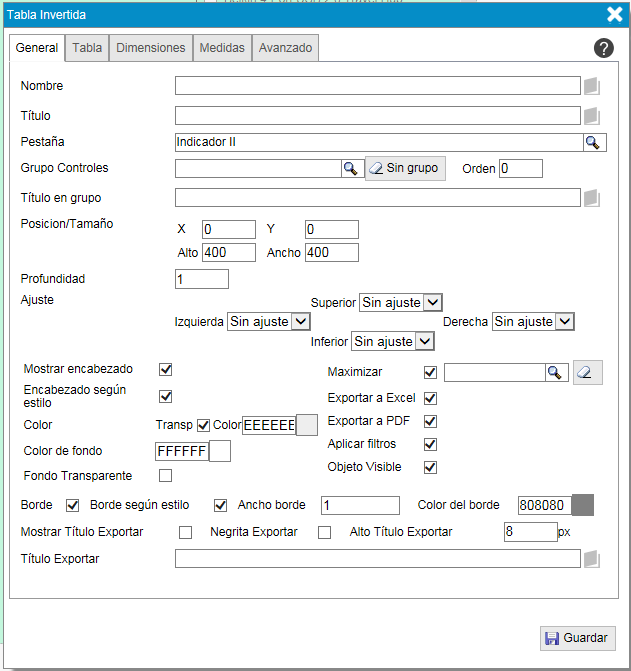Click the translate icon beside Nombre field

[x=591, y=86]
